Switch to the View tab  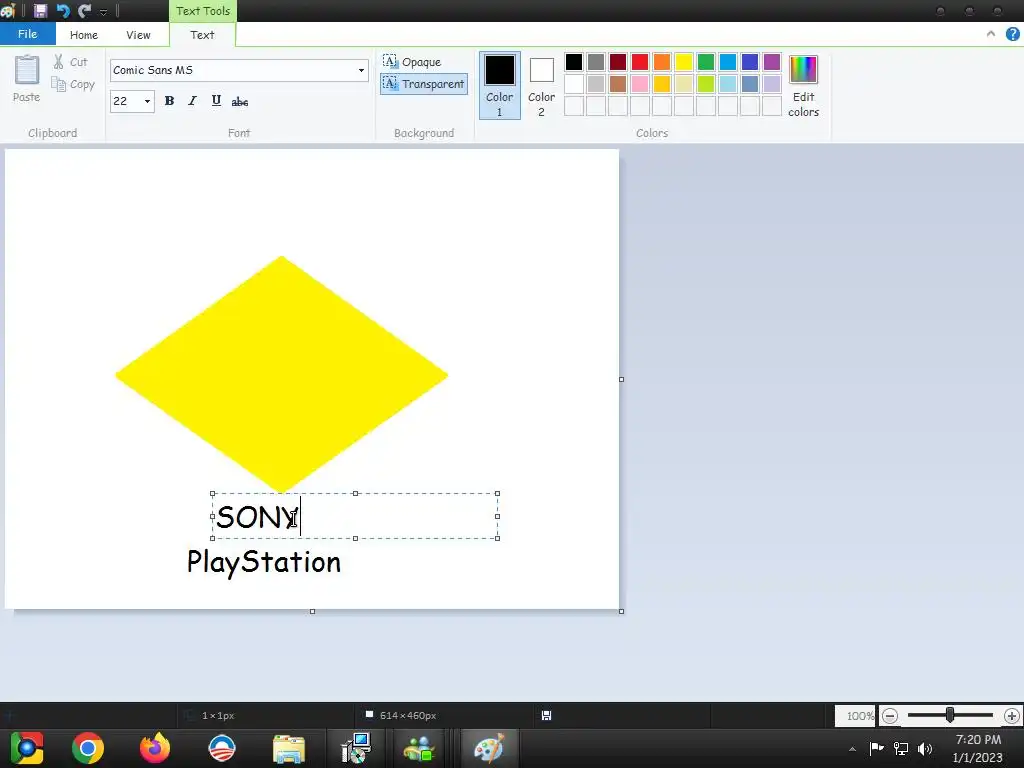138,35
